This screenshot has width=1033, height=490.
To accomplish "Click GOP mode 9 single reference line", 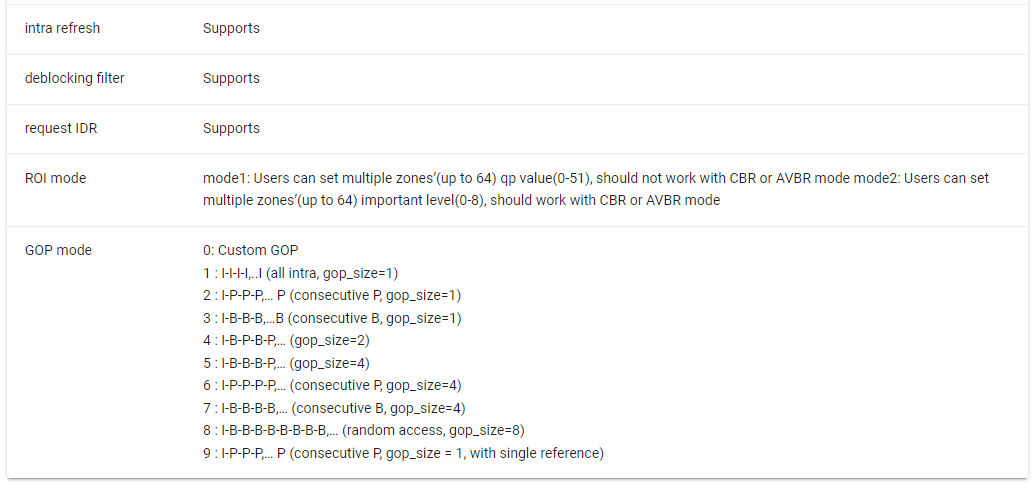I will tap(403, 454).
